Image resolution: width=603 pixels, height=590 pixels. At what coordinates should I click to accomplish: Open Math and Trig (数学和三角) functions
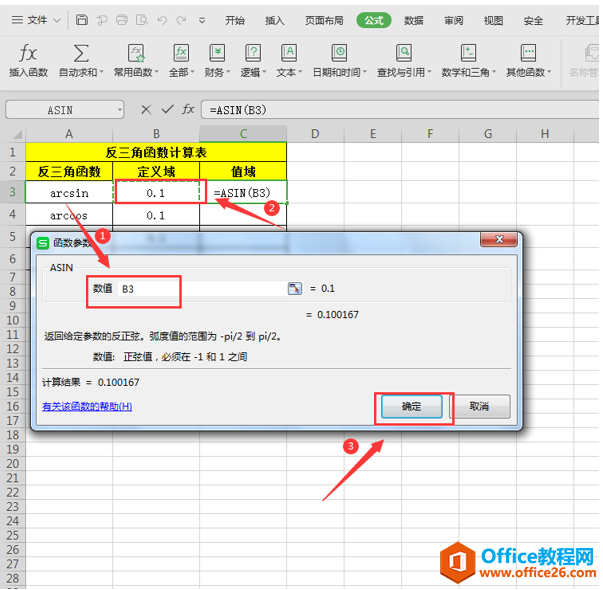(x=468, y=60)
